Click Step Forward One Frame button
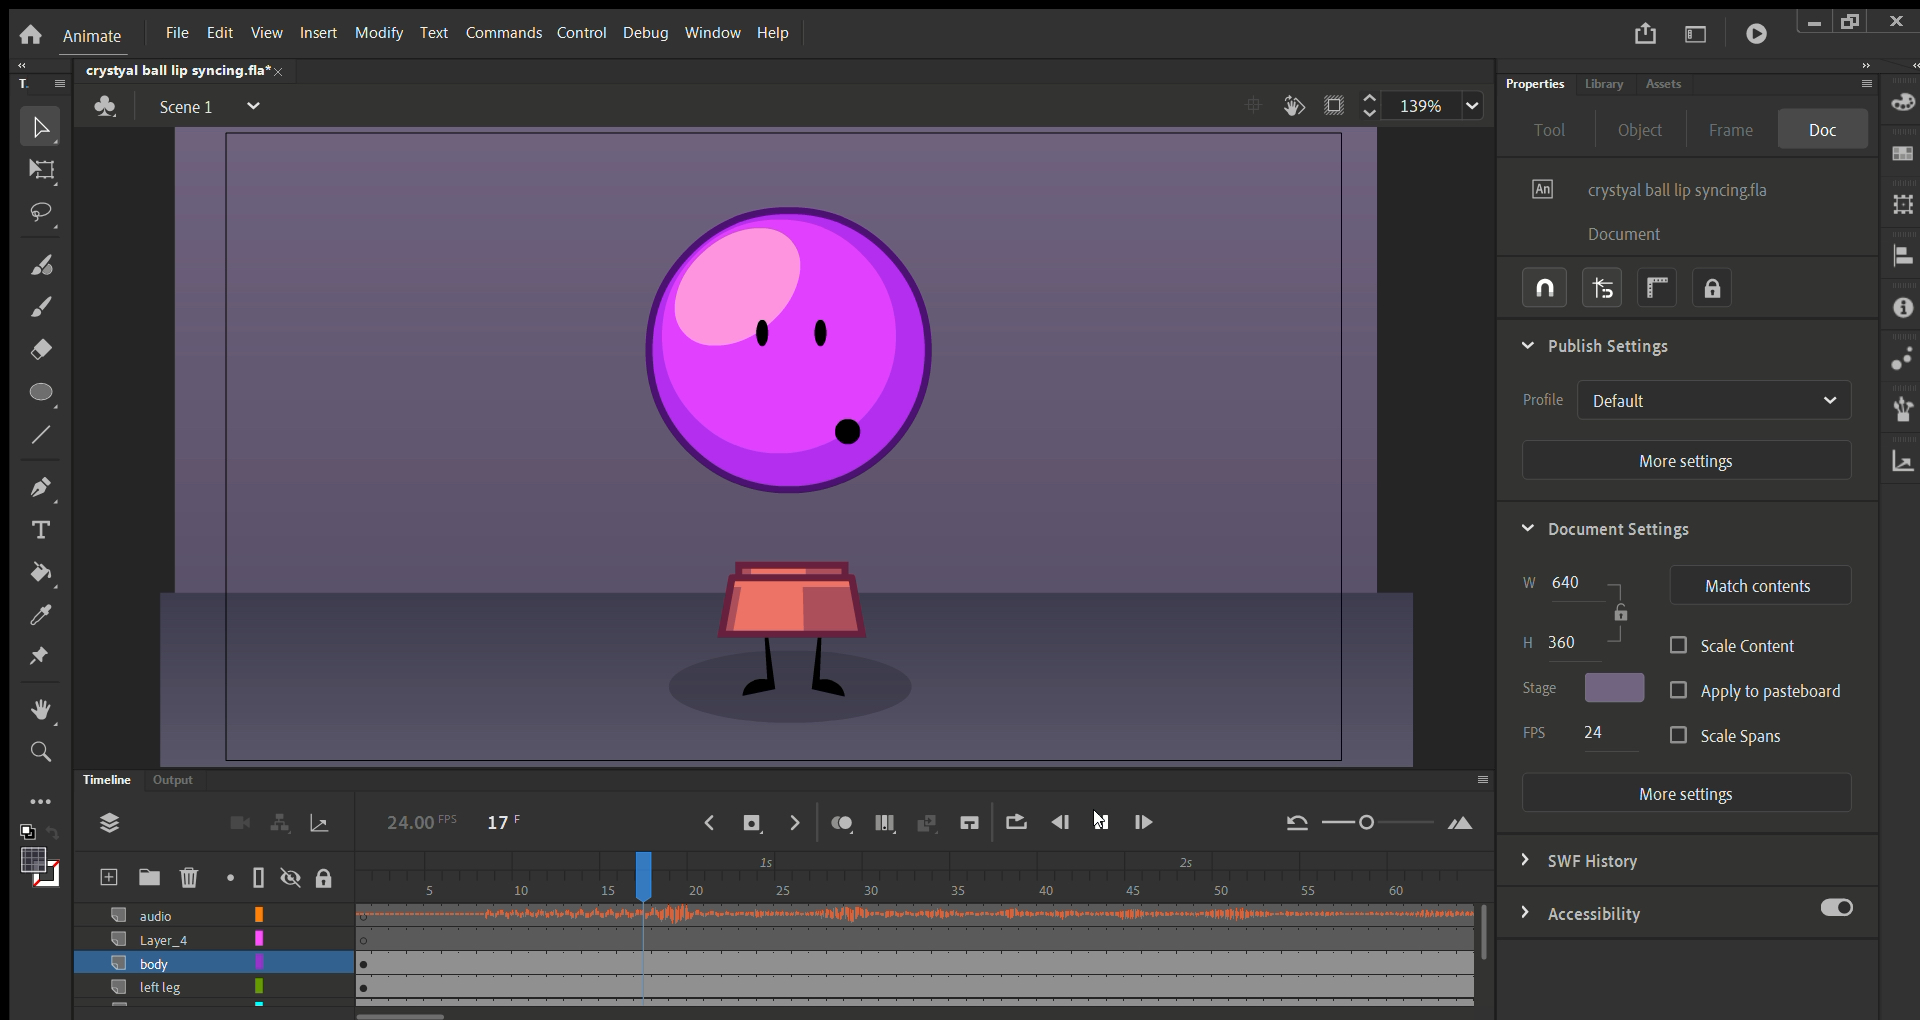The width and height of the screenshot is (1920, 1020). [1143, 823]
